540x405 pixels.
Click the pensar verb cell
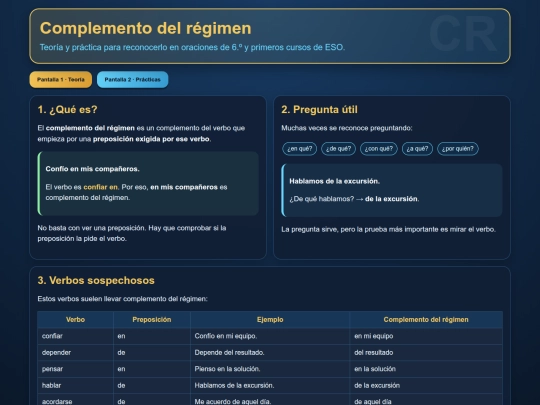click(75, 369)
